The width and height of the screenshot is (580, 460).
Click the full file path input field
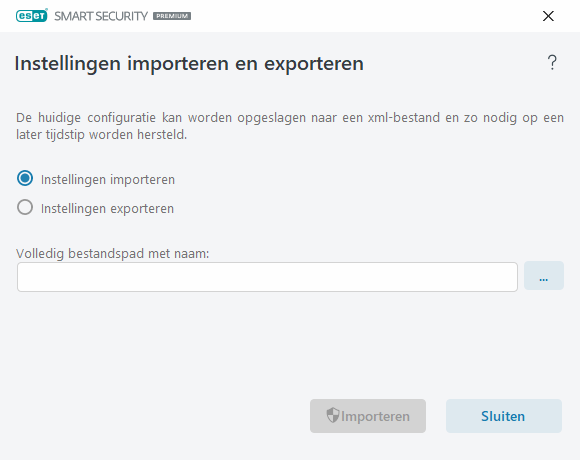pos(267,277)
